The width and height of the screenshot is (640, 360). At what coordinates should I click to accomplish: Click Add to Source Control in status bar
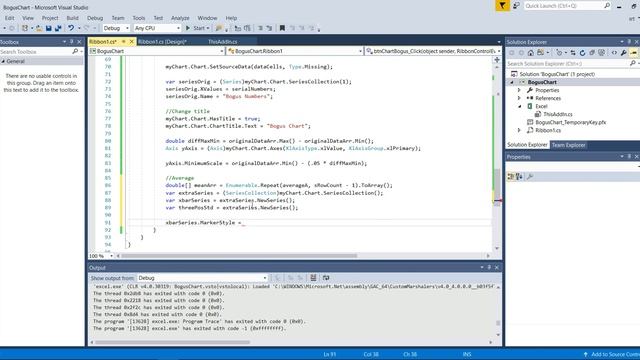click(611, 354)
